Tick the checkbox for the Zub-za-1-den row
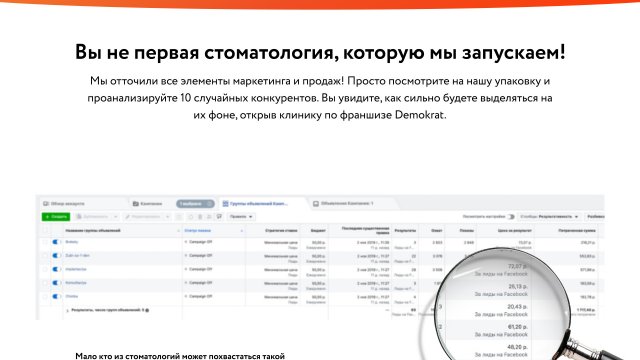Screen dimensions: 640x360 (45, 256)
